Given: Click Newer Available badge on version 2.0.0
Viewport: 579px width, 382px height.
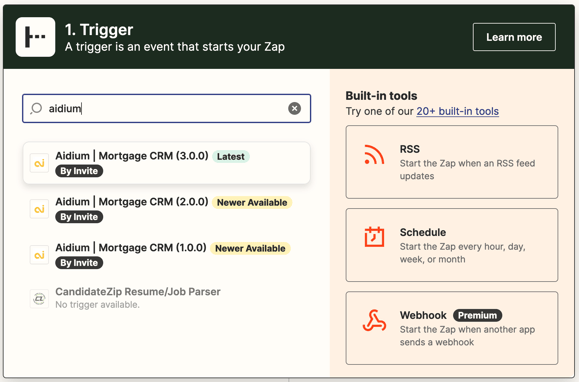Looking at the screenshot, I should point(252,202).
